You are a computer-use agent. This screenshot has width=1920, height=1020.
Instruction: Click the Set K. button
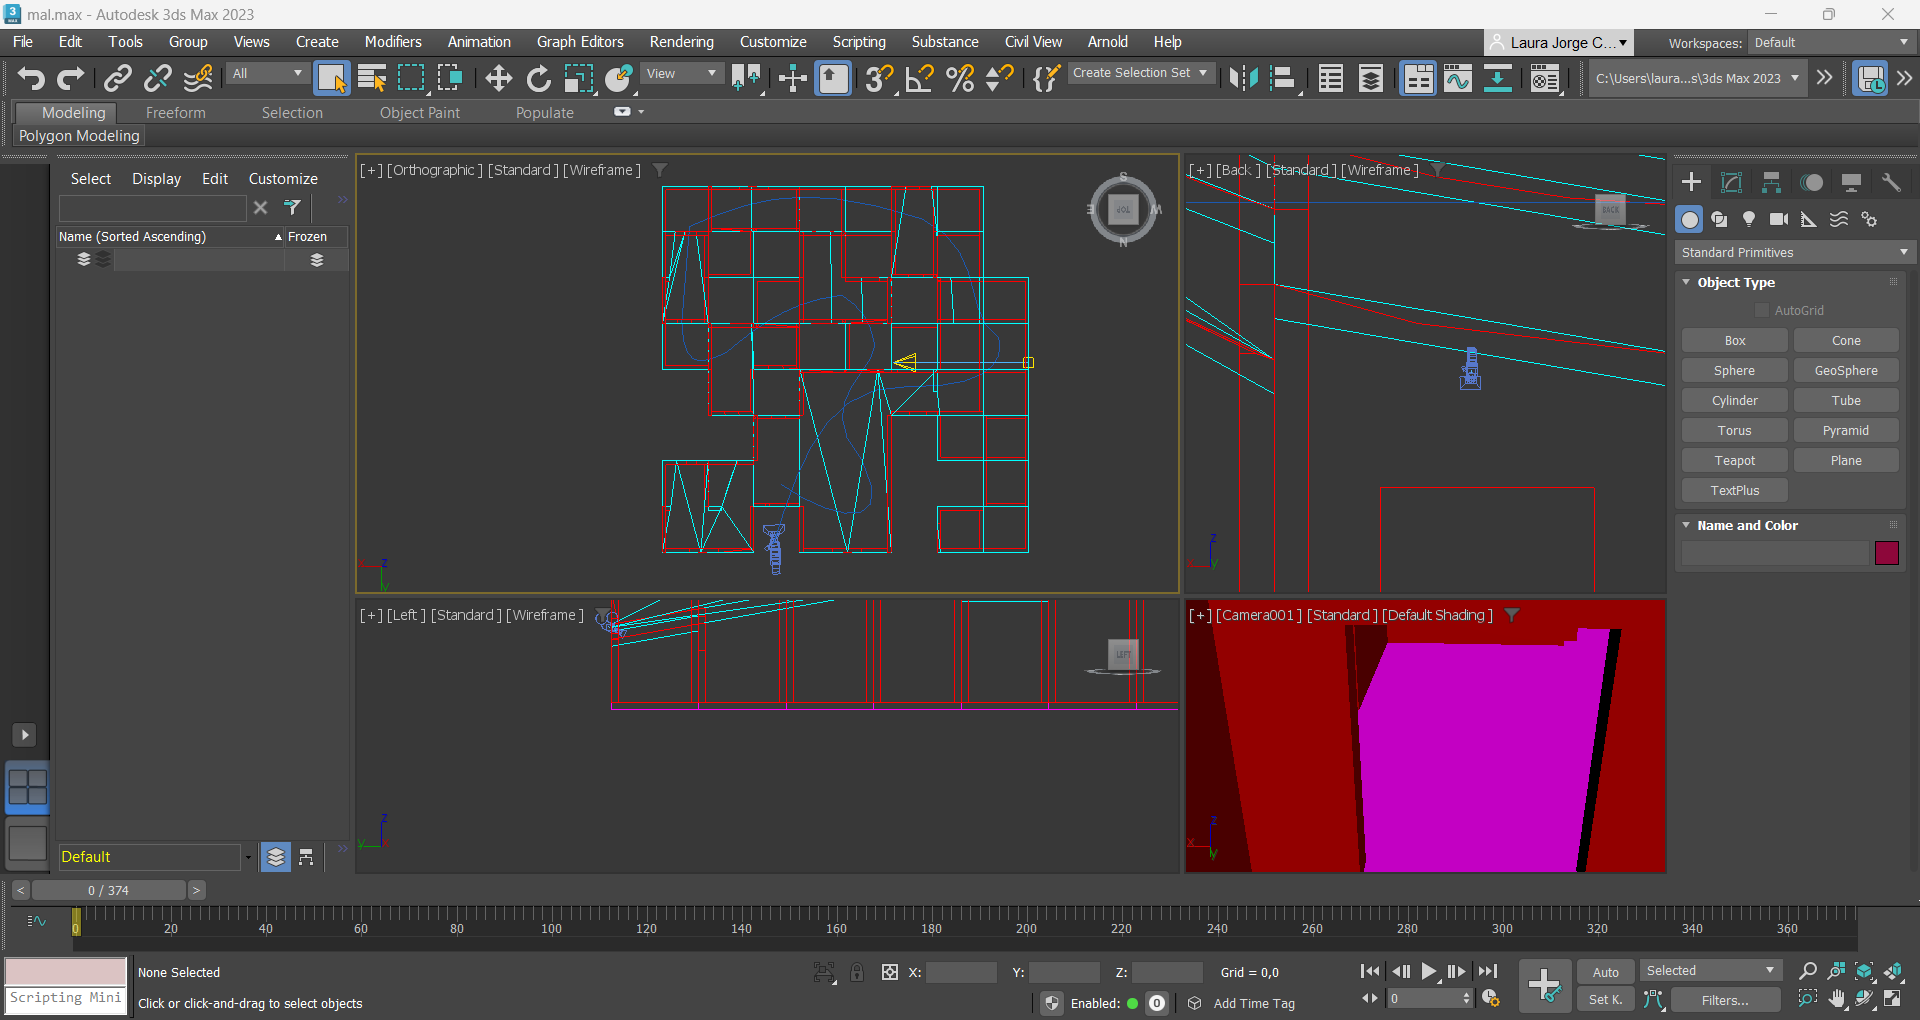click(1606, 999)
